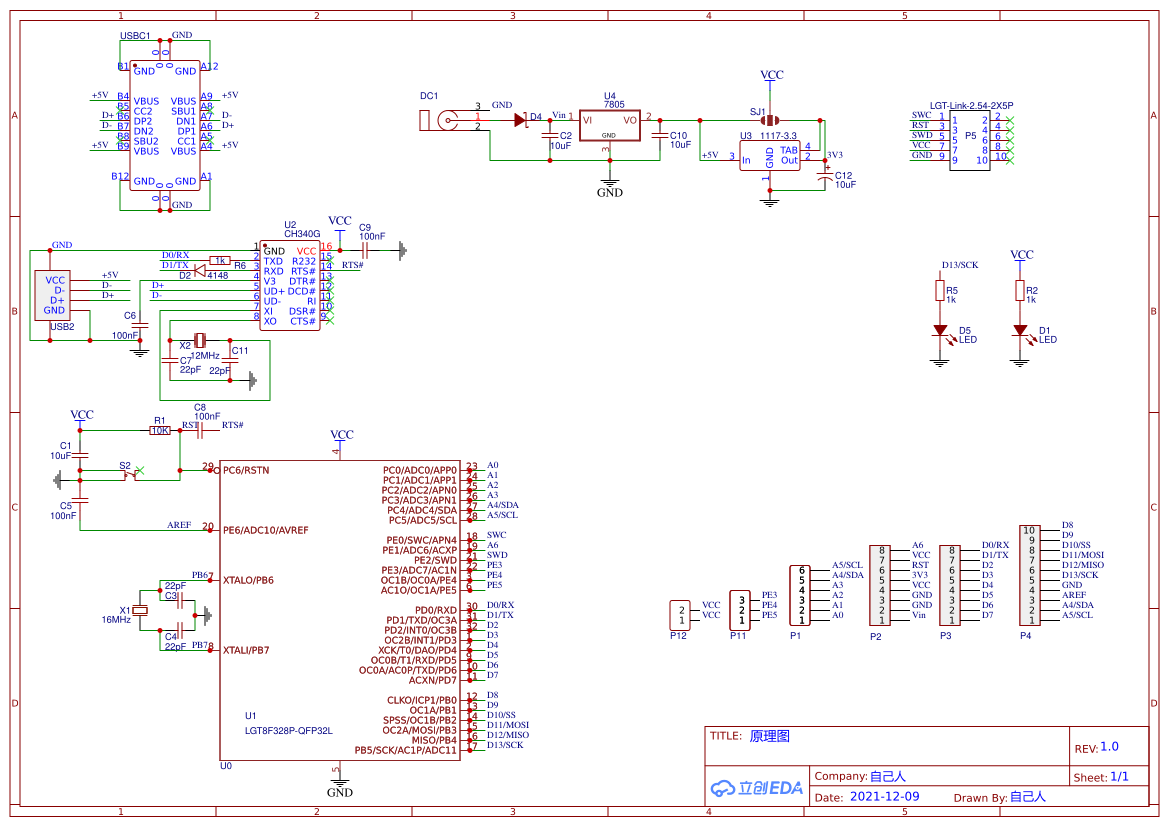Click the C1 10uF capacitor symbol
Image resolution: width=1169 pixels, height=827 pixels.
[80, 455]
